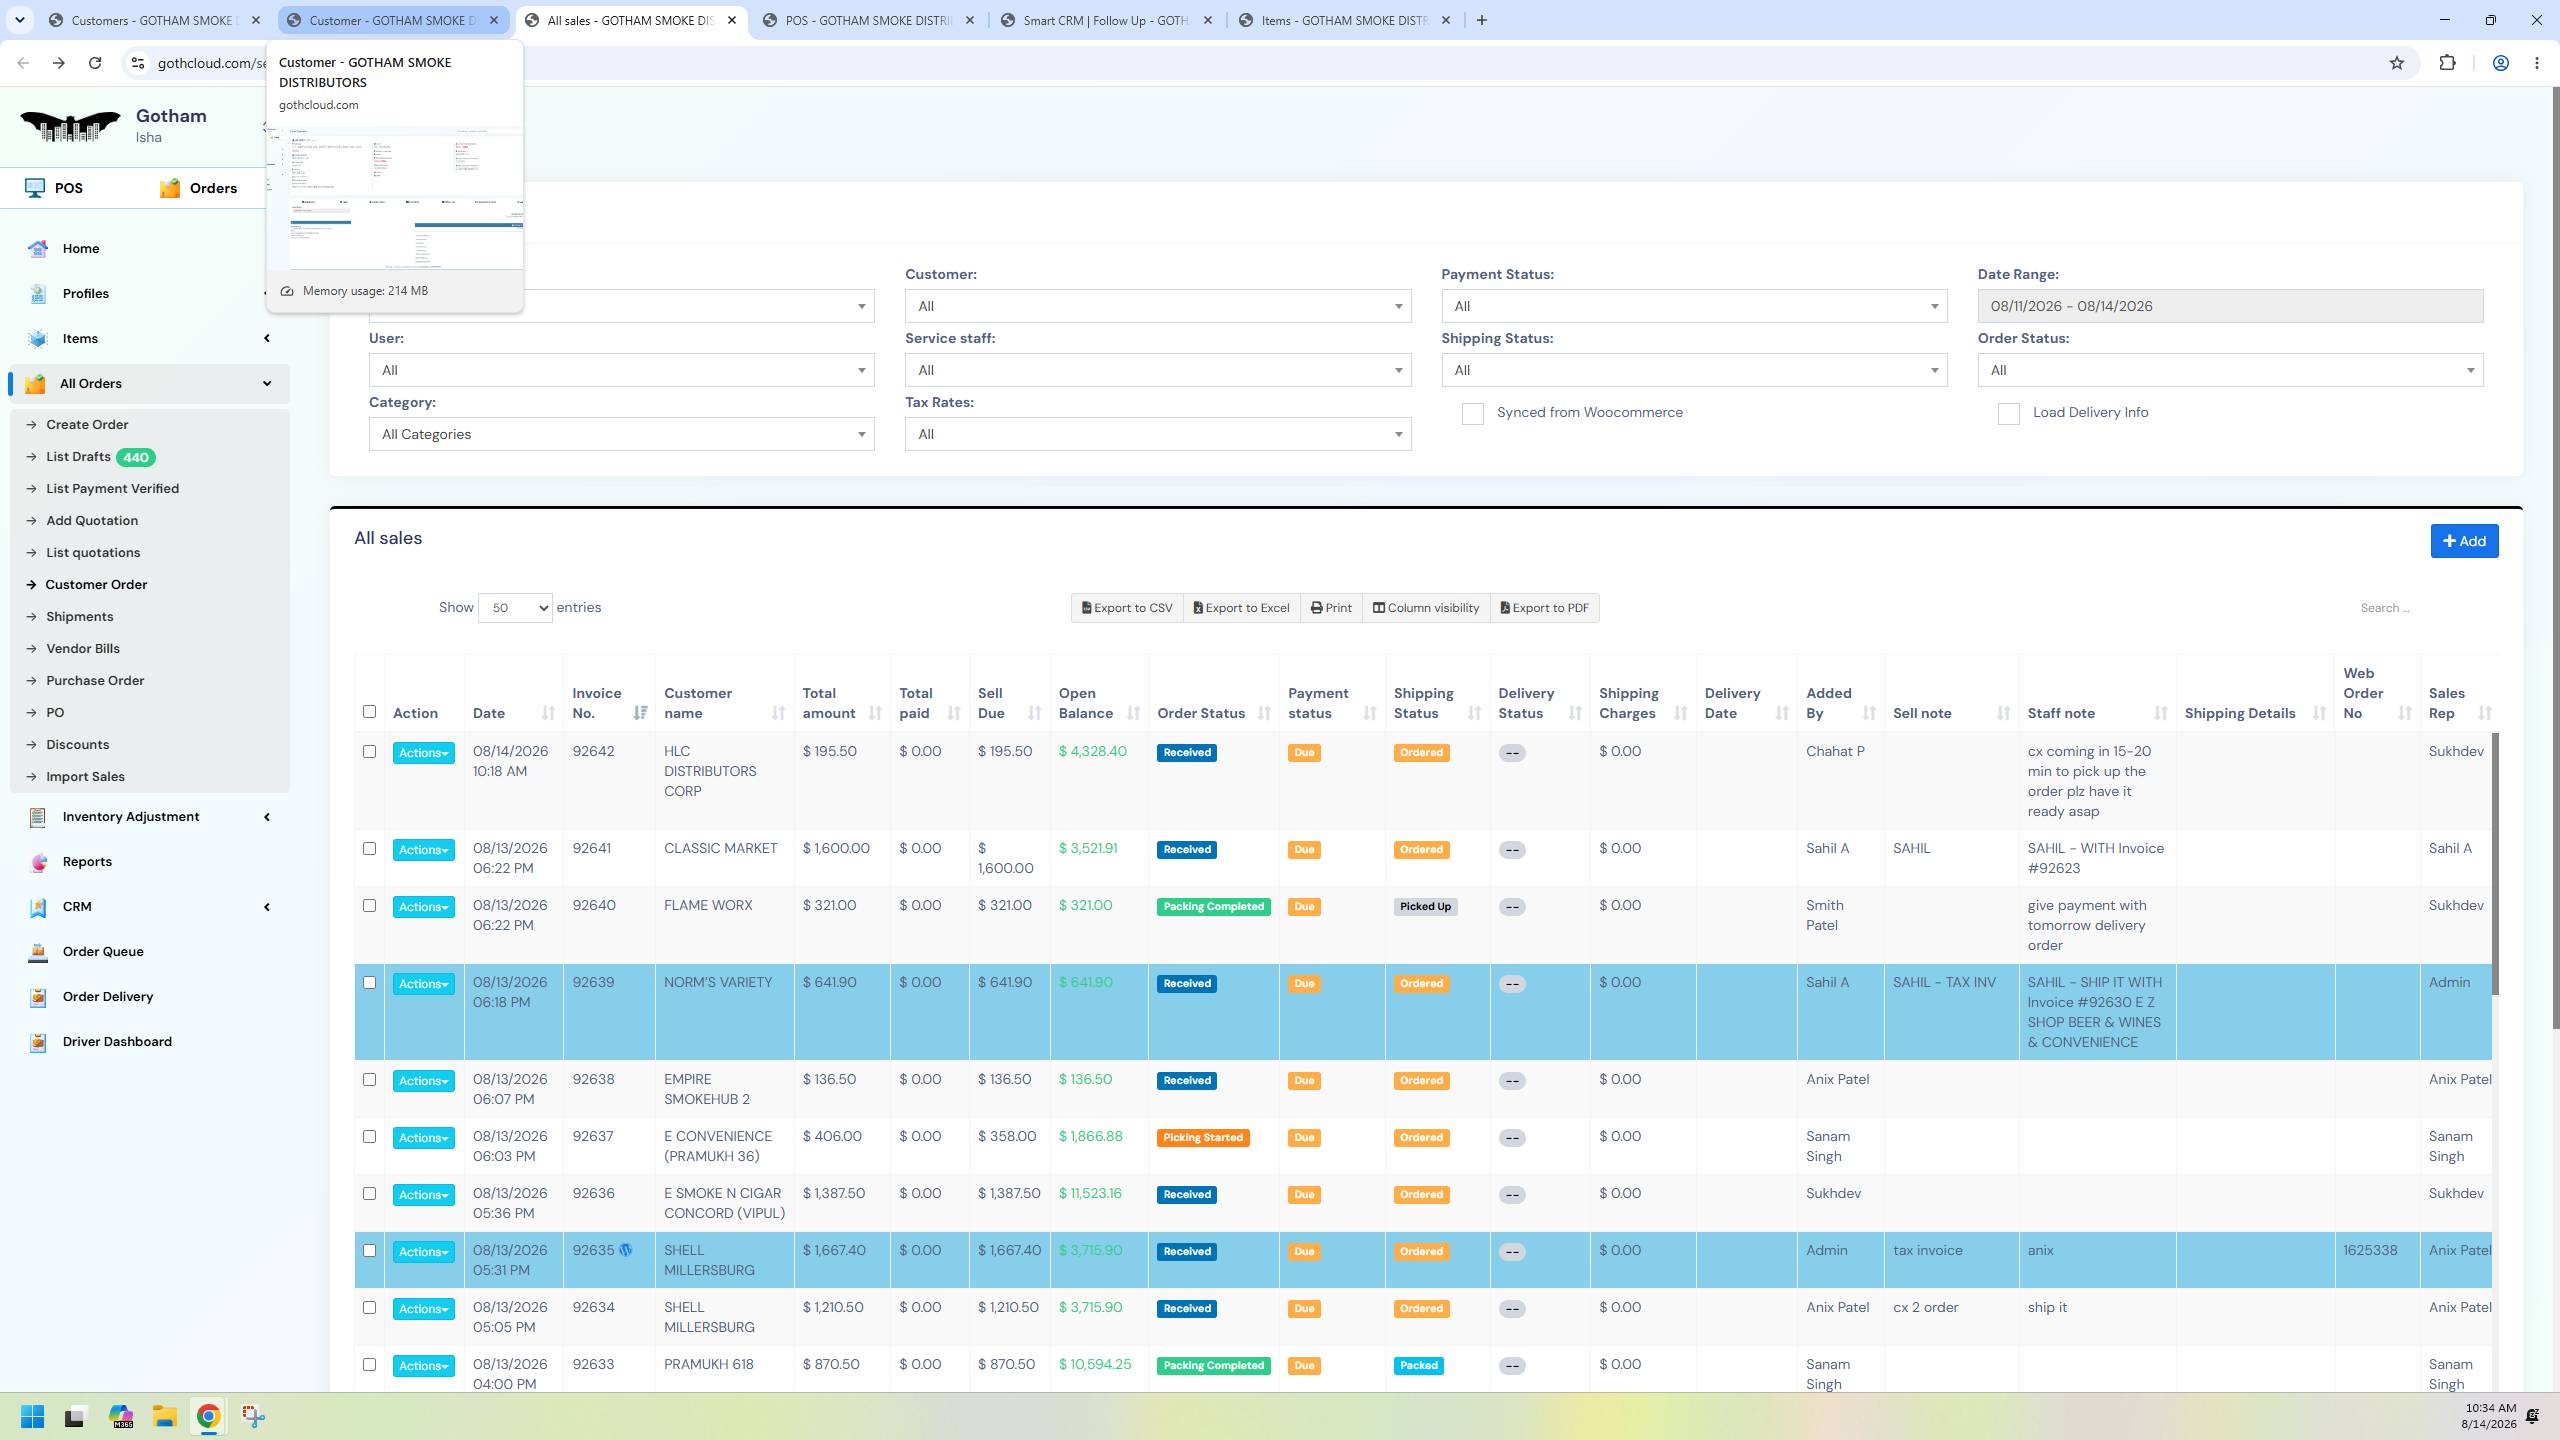Screen dimensions: 2560x1440
Task: Click the Driver Dashboard icon
Action: point(38,1041)
